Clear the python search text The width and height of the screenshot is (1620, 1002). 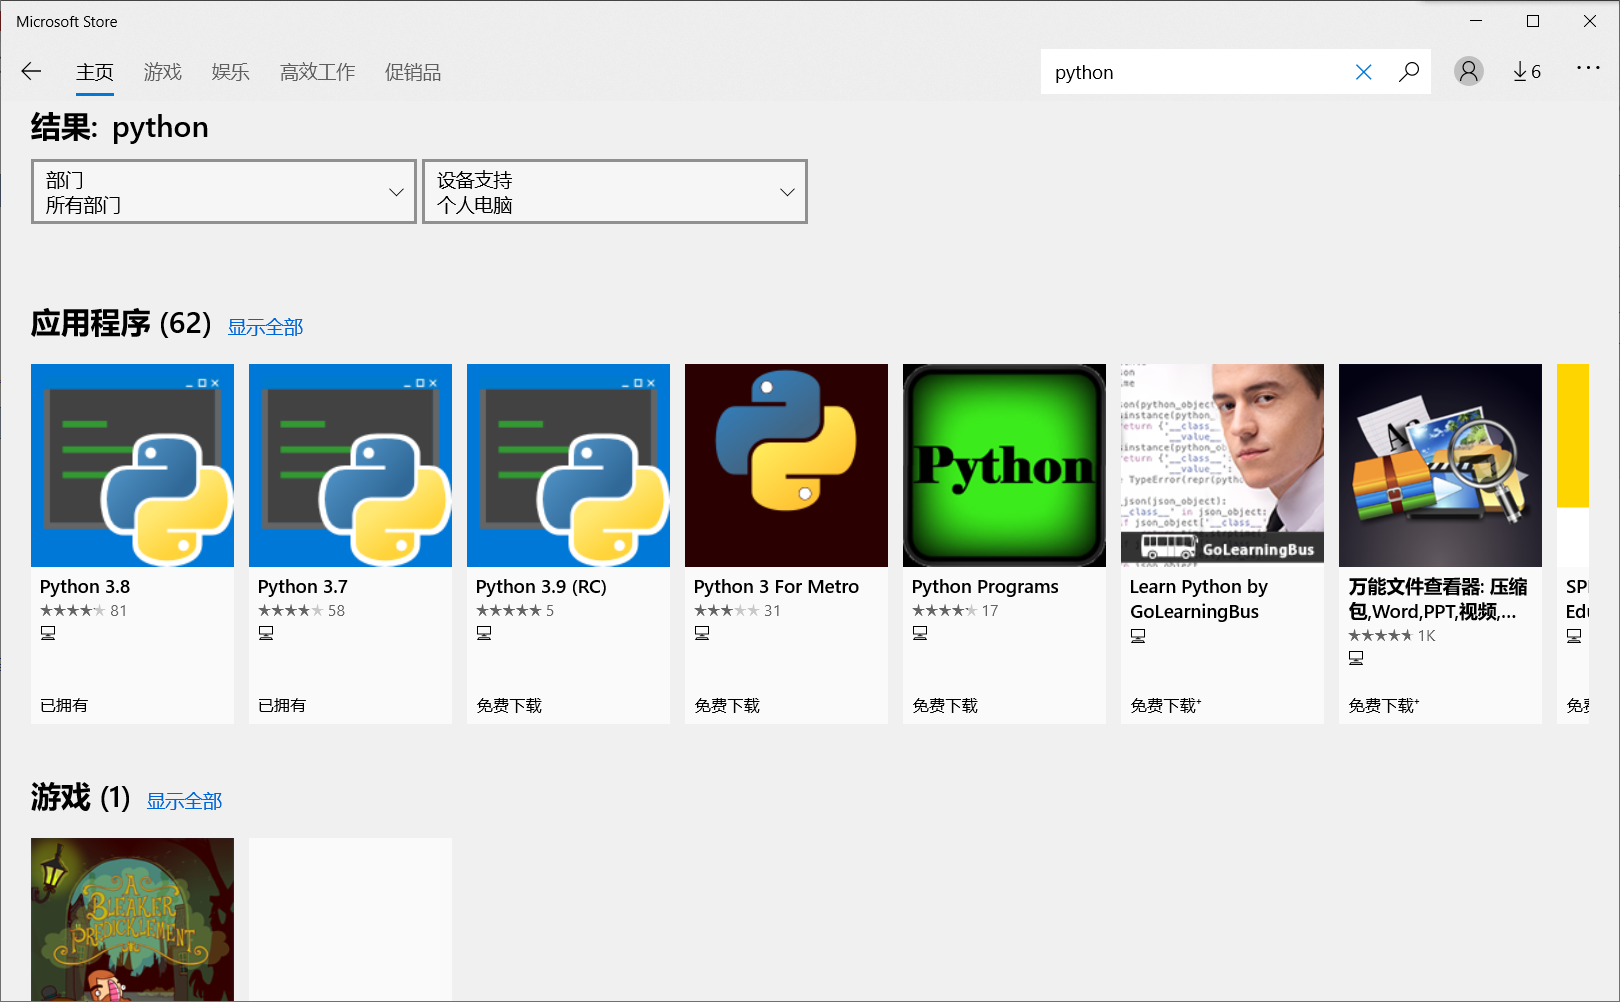coord(1363,72)
